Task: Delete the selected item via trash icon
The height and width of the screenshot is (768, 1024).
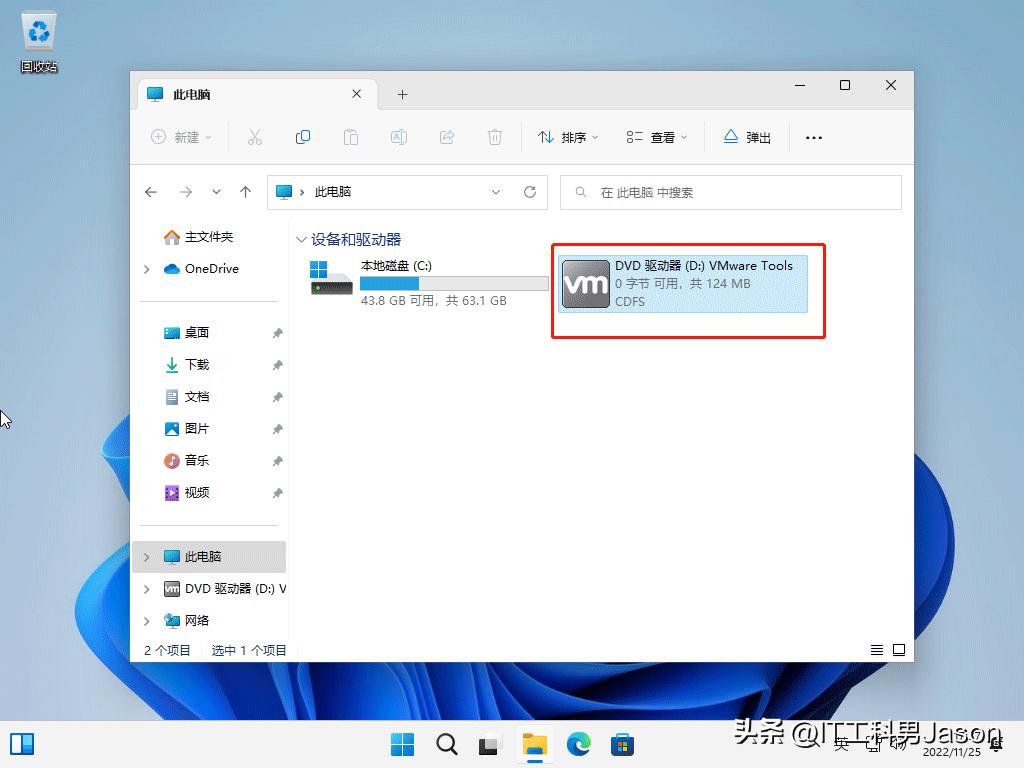Action: click(x=493, y=137)
